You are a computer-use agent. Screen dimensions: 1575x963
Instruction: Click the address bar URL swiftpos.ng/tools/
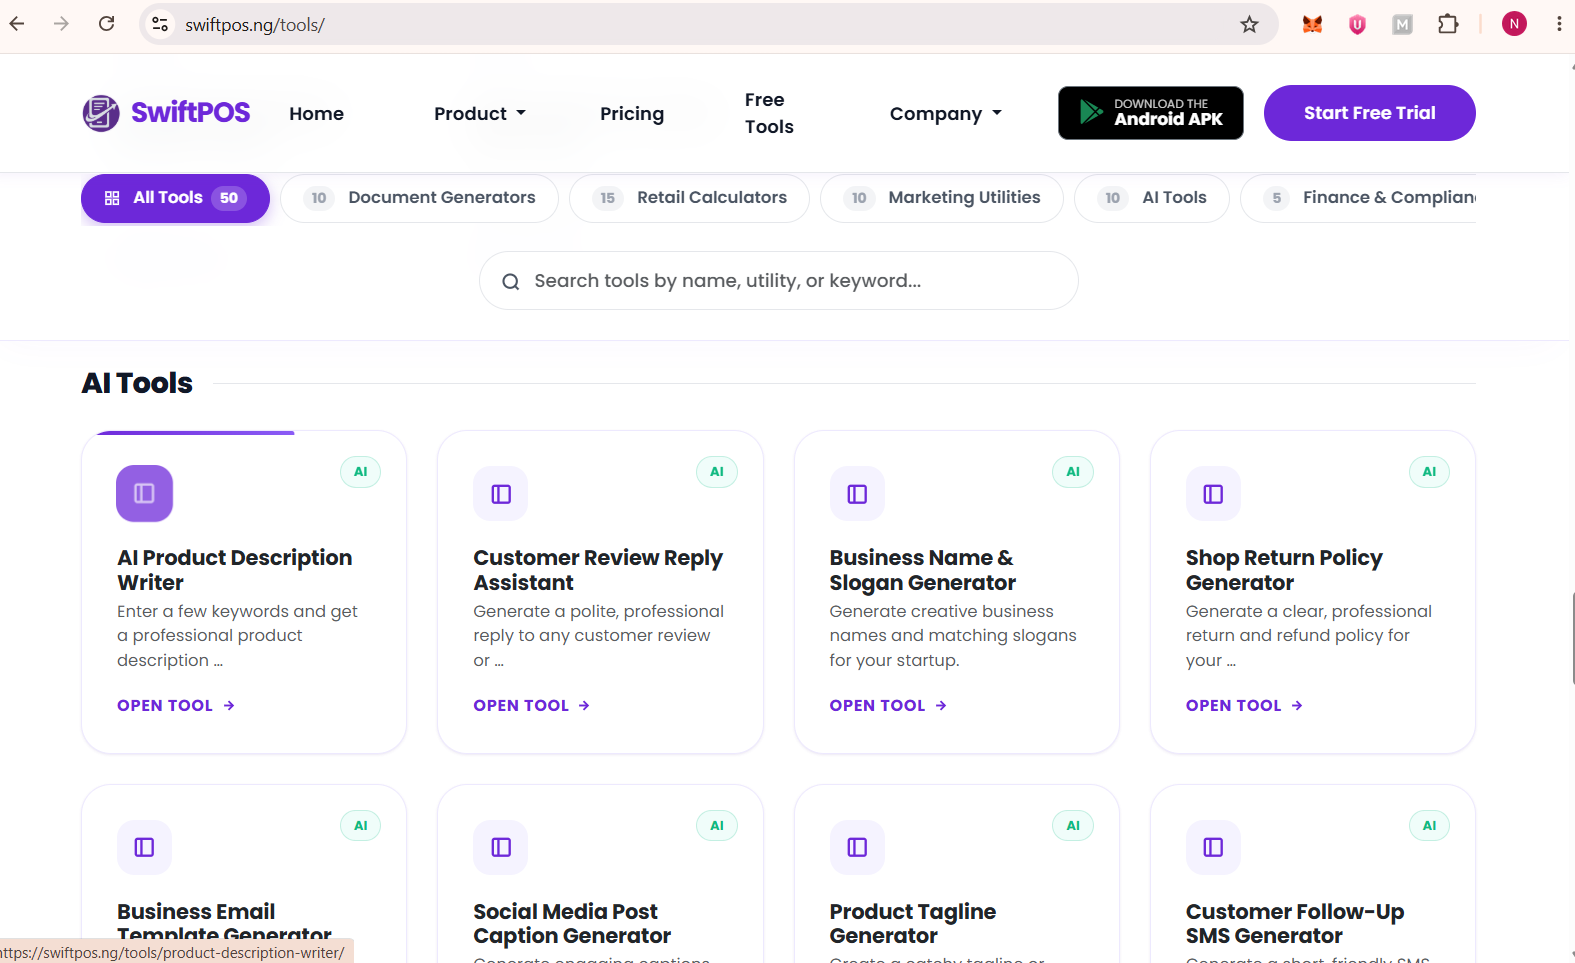click(255, 25)
